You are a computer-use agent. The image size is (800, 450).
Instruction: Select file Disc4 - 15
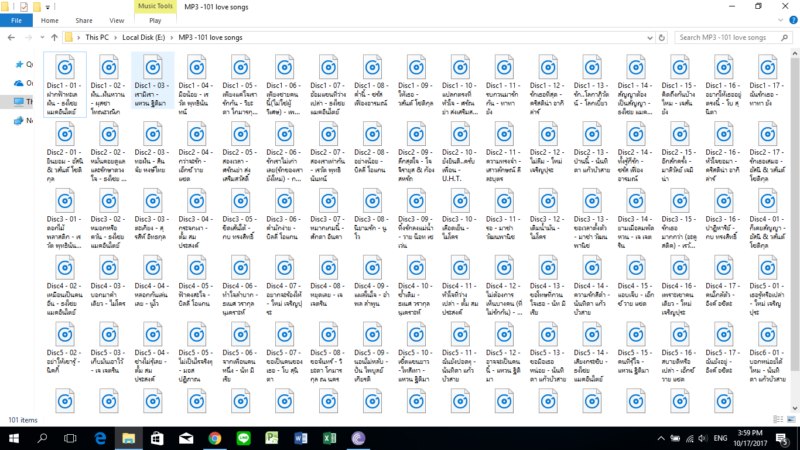(x=635, y=281)
